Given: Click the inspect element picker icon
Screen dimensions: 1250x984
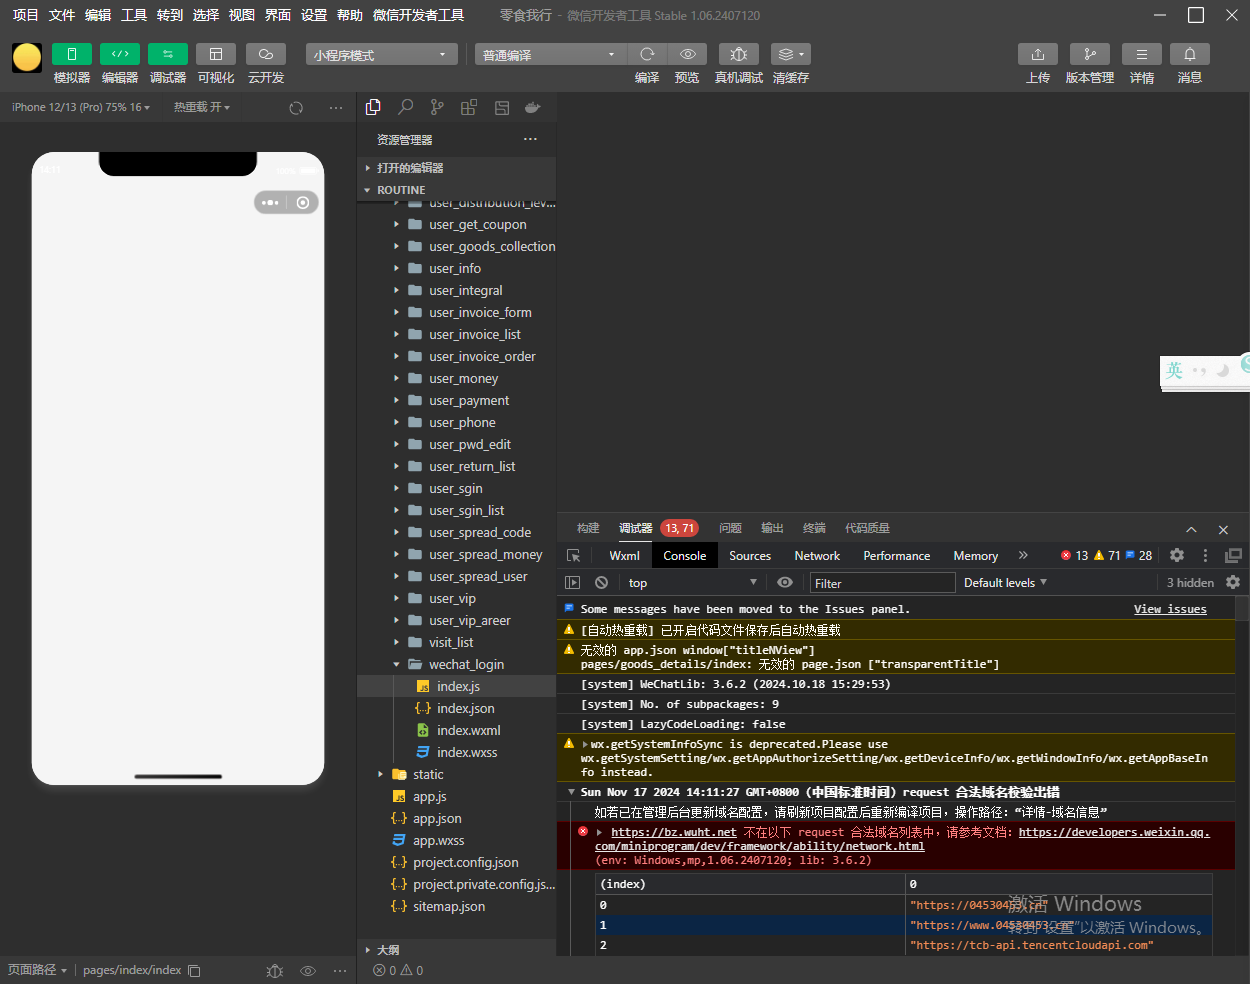Looking at the screenshot, I should 573,556.
